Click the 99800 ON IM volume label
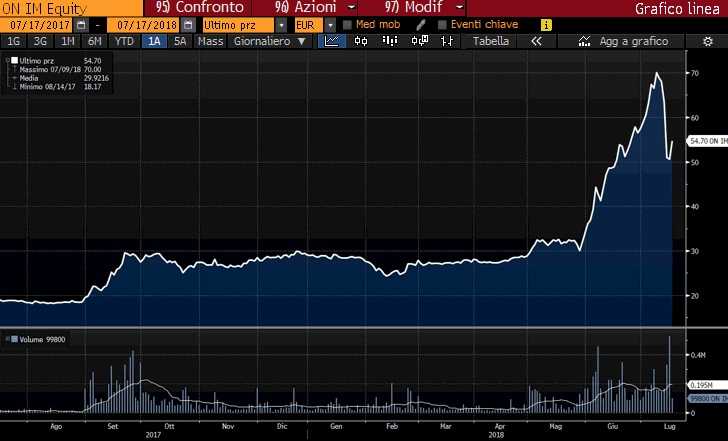The width and height of the screenshot is (728, 441). pos(708,398)
